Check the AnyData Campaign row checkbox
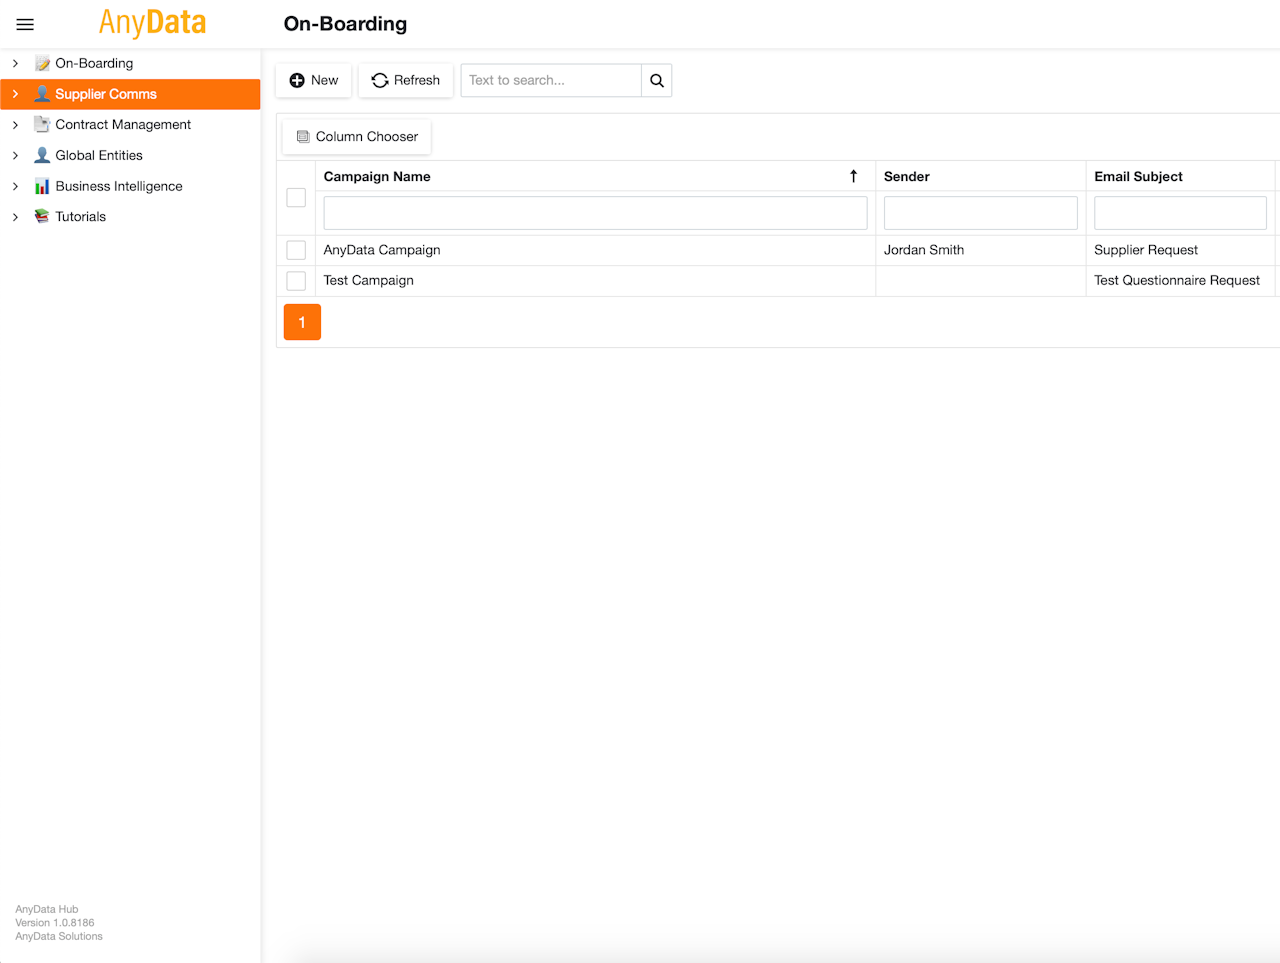The height and width of the screenshot is (963, 1280). [296, 250]
